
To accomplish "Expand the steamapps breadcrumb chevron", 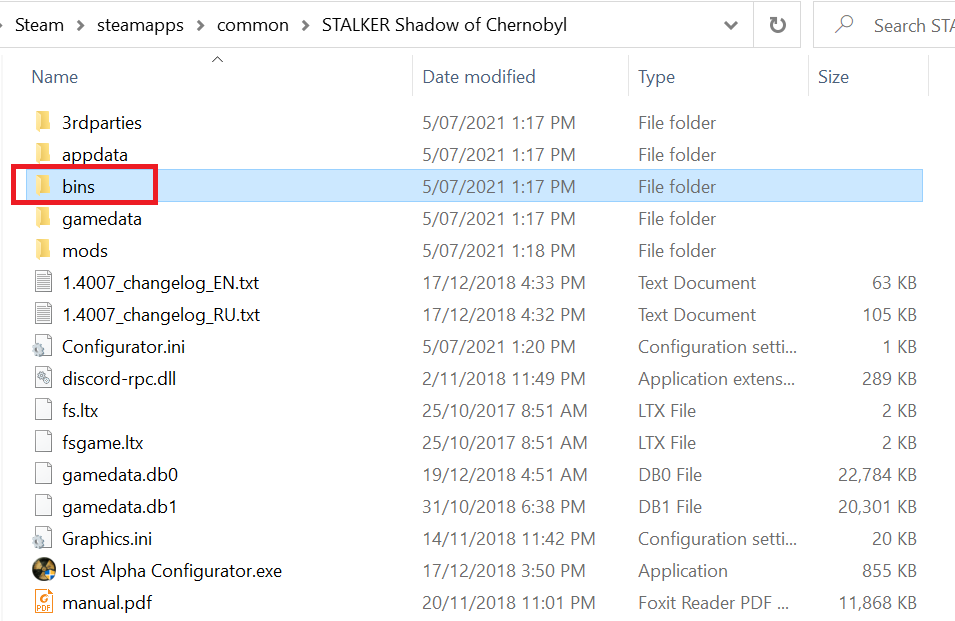I will (x=200, y=25).
